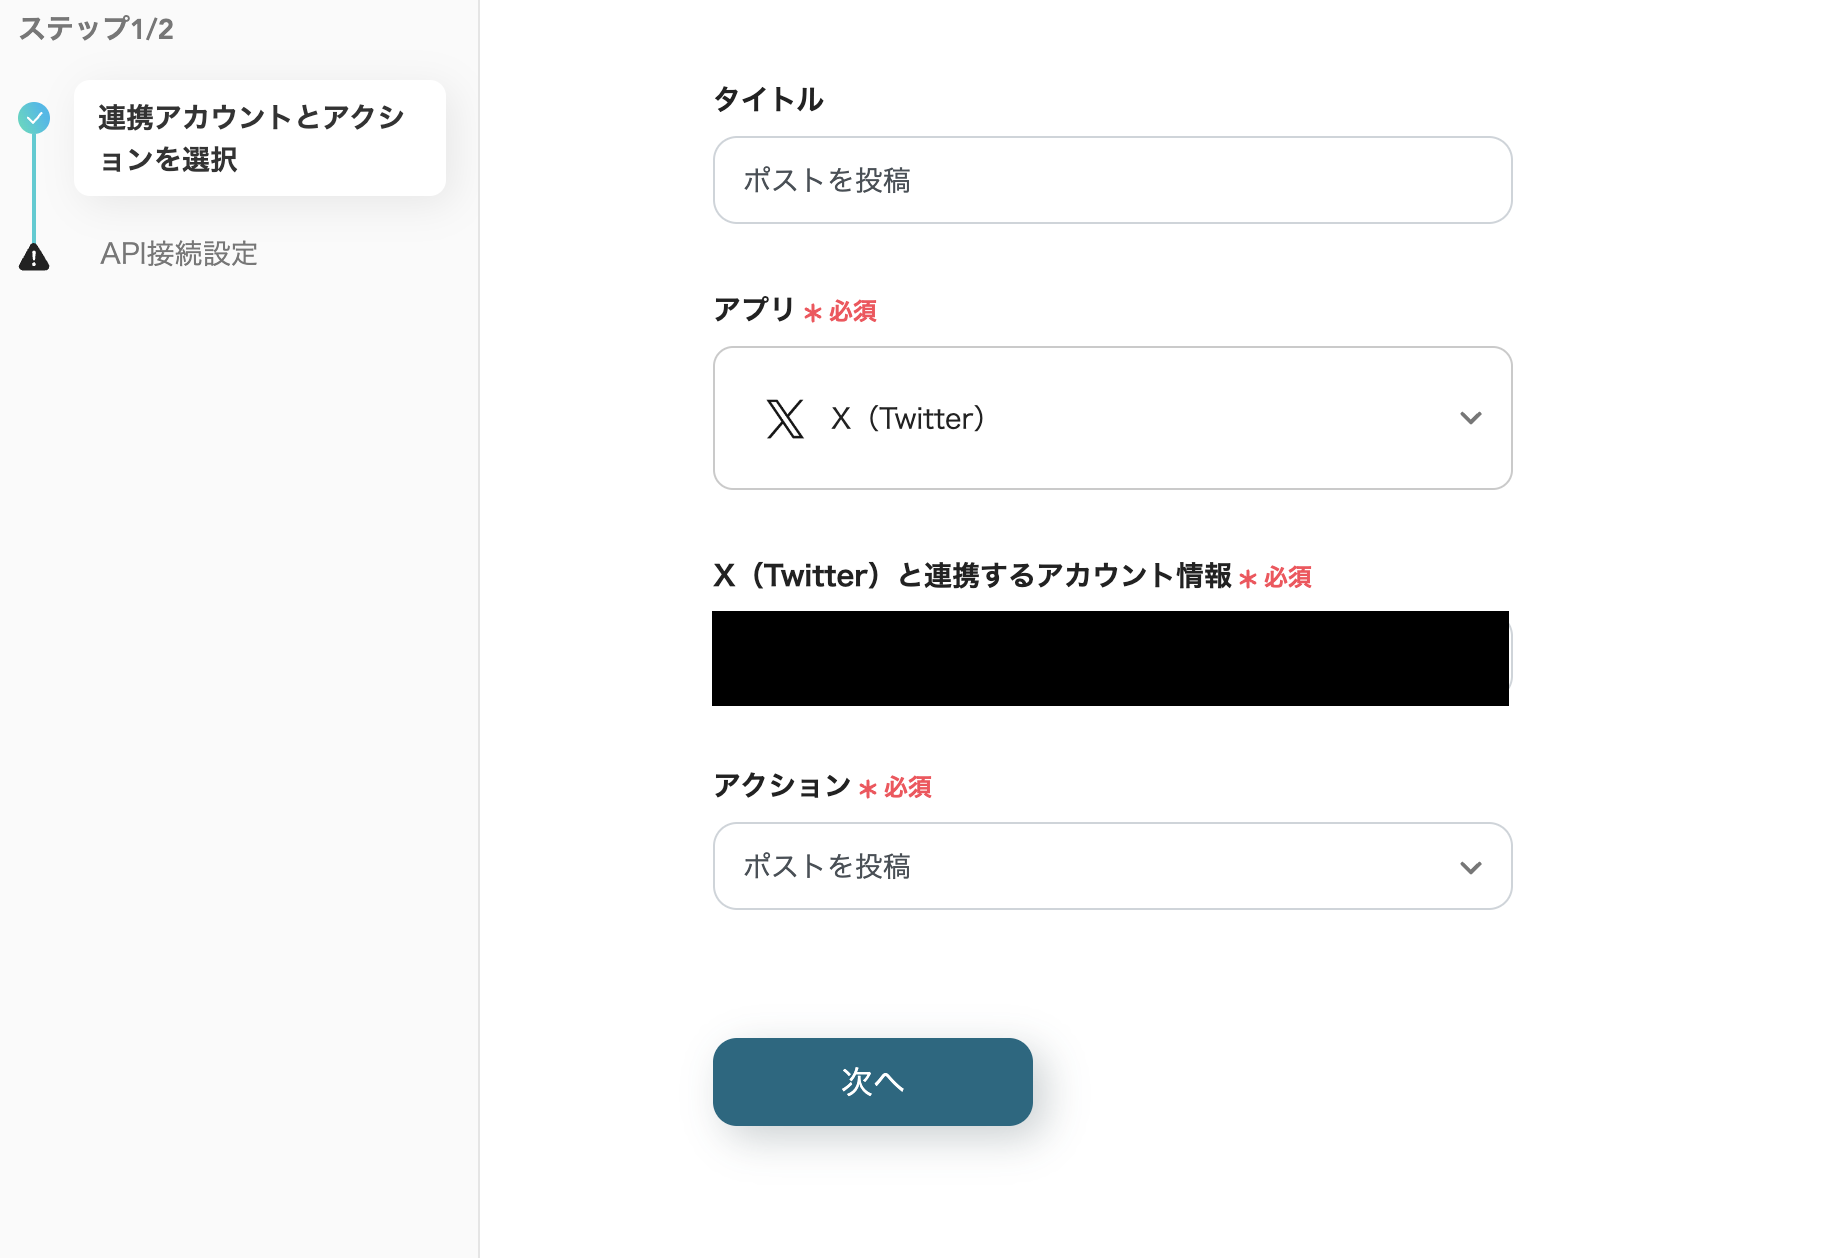Expand the app selector chevron arrow

pyautogui.click(x=1470, y=418)
